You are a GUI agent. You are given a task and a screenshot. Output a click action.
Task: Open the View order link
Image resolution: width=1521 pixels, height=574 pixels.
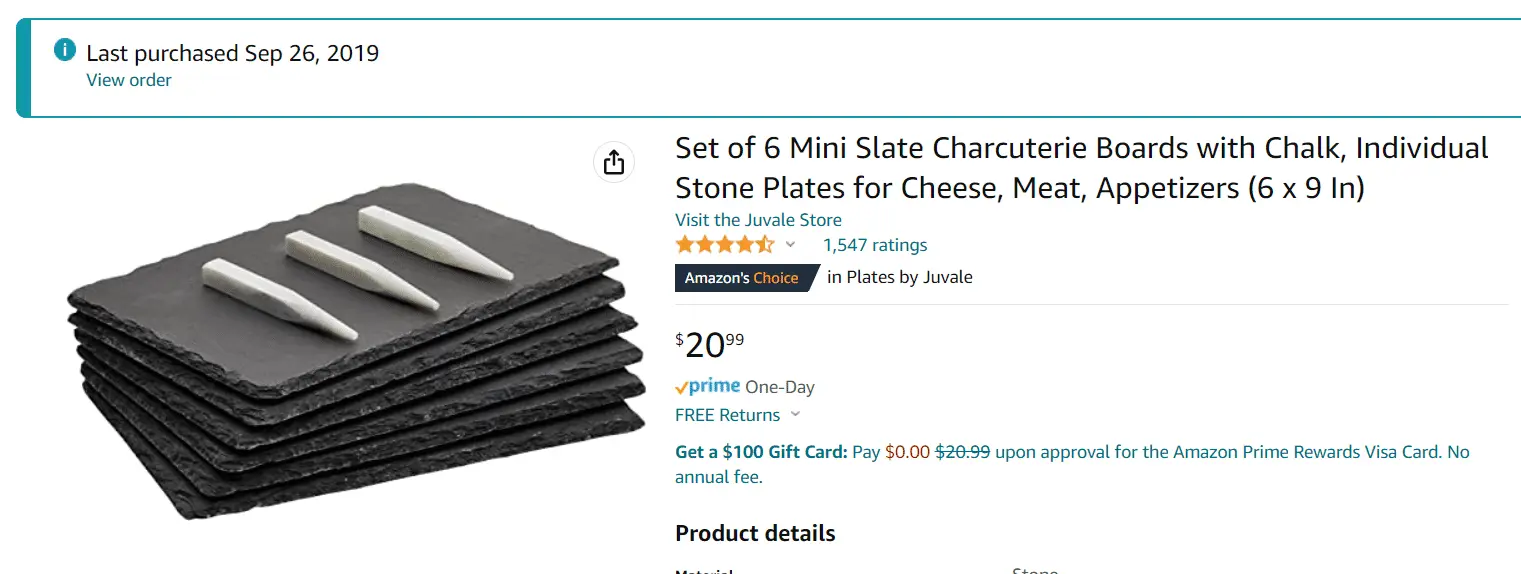pyautogui.click(x=129, y=80)
